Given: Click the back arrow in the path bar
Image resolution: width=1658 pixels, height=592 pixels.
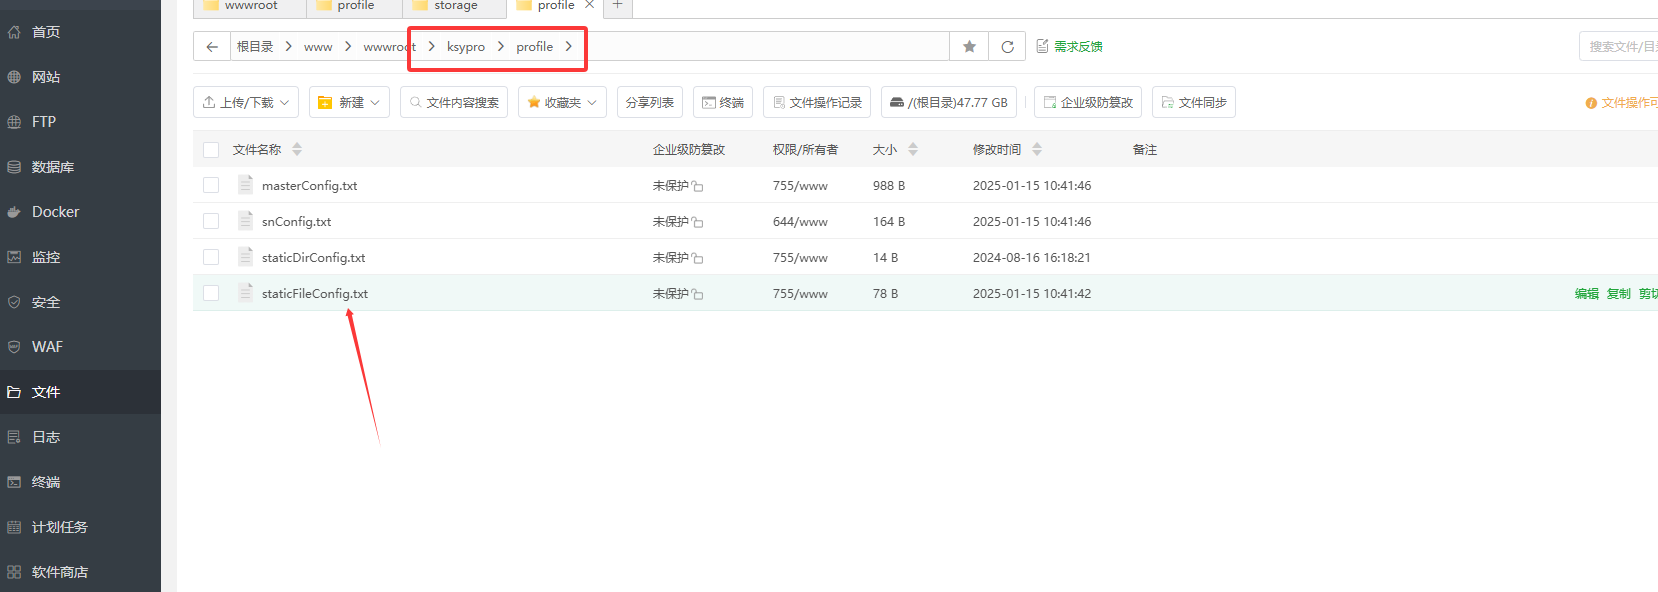Looking at the screenshot, I should [x=212, y=47].
